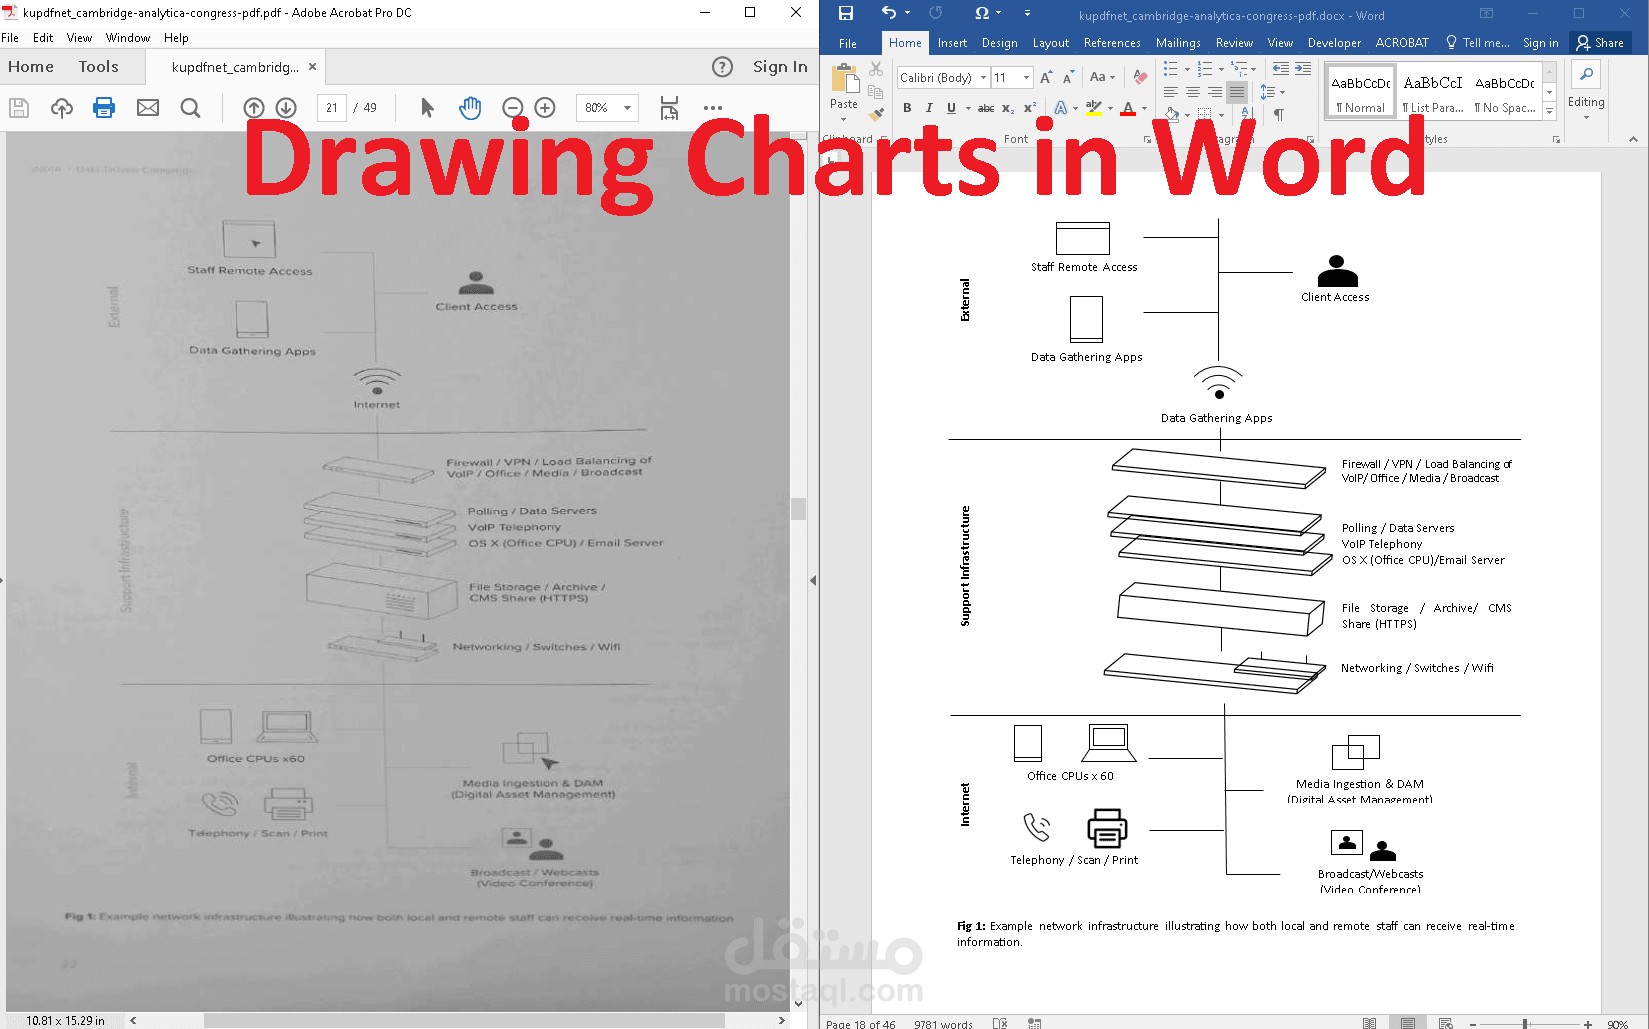This screenshot has height=1029, width=1649.
Task: Switch to the References tab in Word
Action: pyautogui.click(x=1112, y=43)
